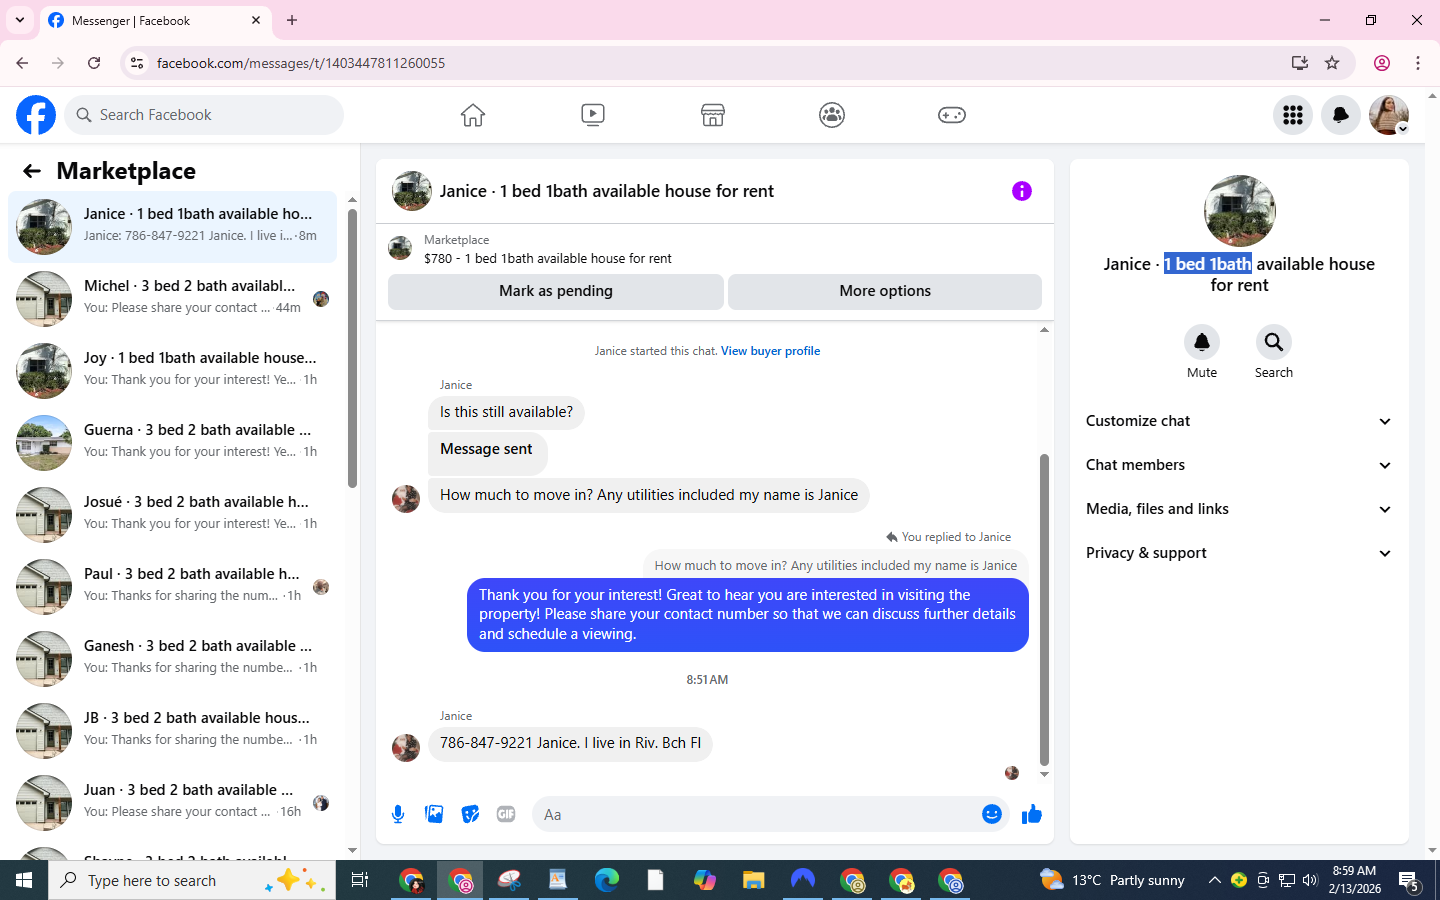Open JB 3 bed 2 bath conversation

[172, 731]
